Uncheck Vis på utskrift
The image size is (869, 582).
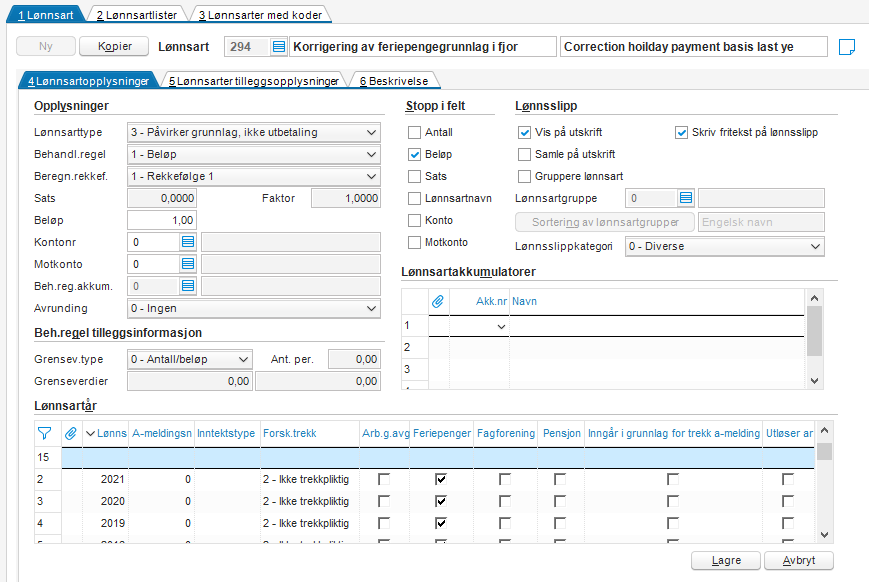[524, 132]
